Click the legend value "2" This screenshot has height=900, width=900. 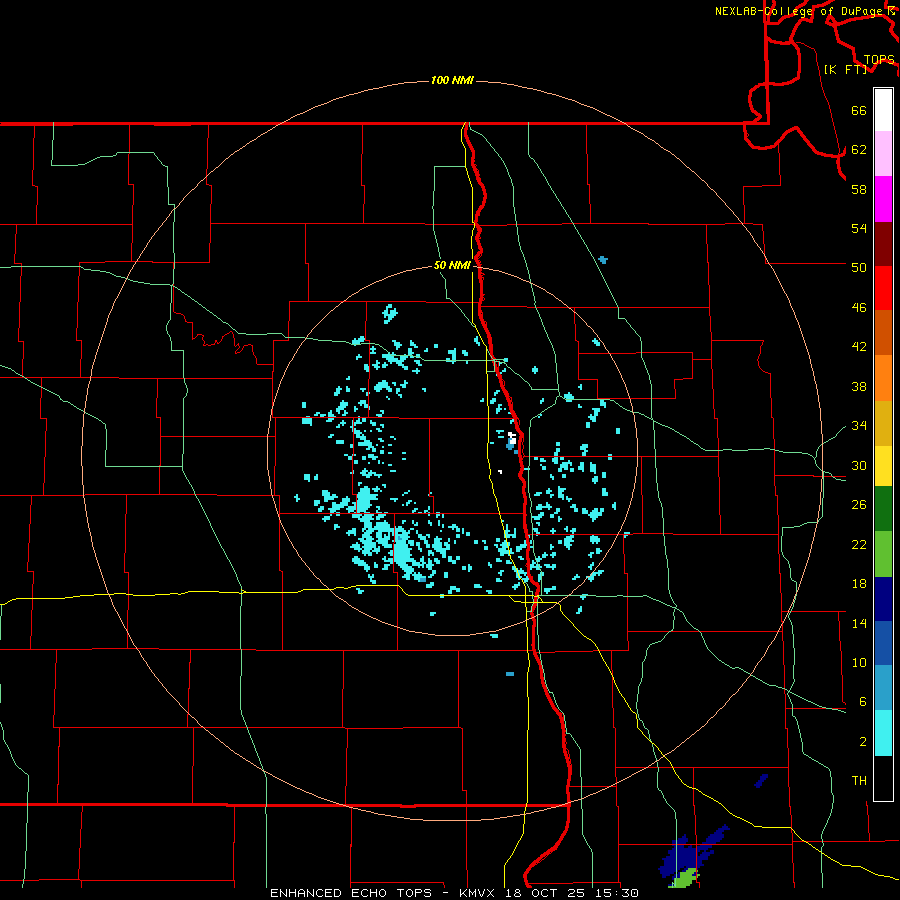[862, 742]
